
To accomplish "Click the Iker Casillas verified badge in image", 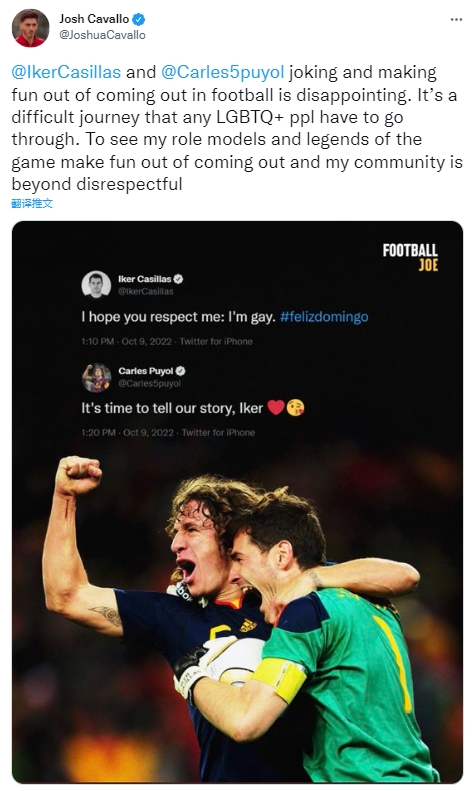I will pyautogui.click(x=179, y=279).
